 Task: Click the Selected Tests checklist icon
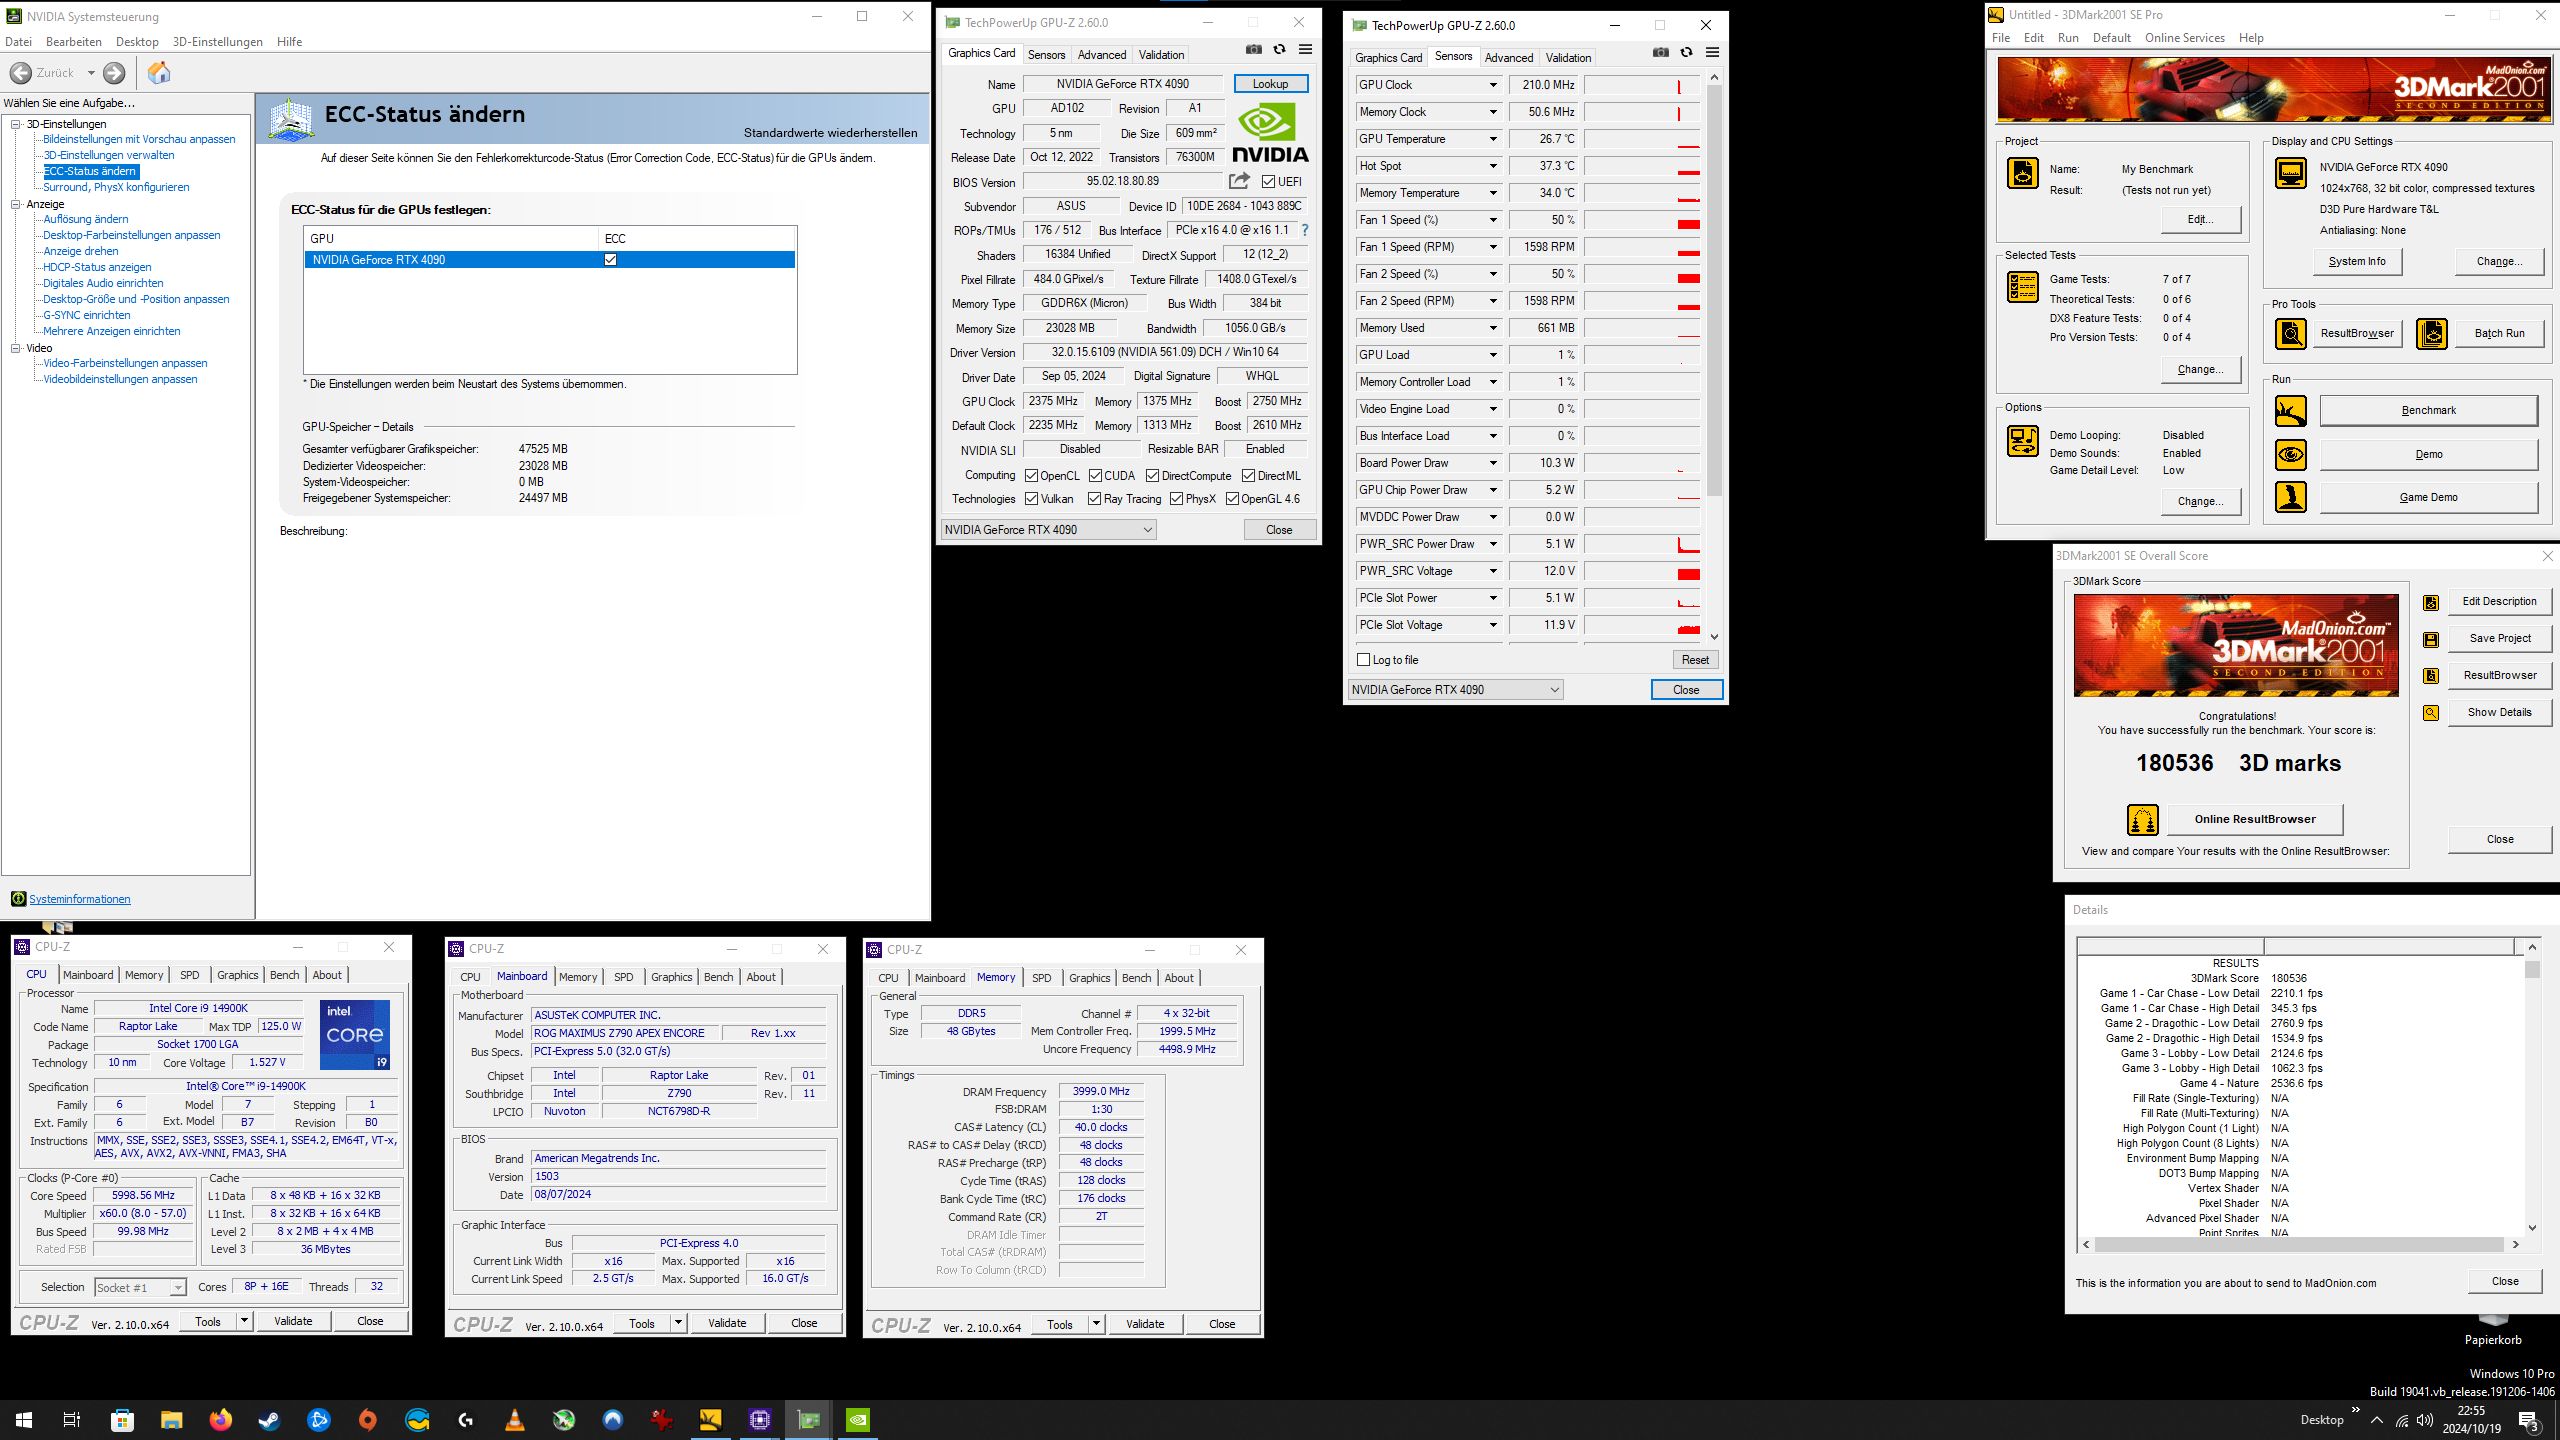tap(2023, 287)
